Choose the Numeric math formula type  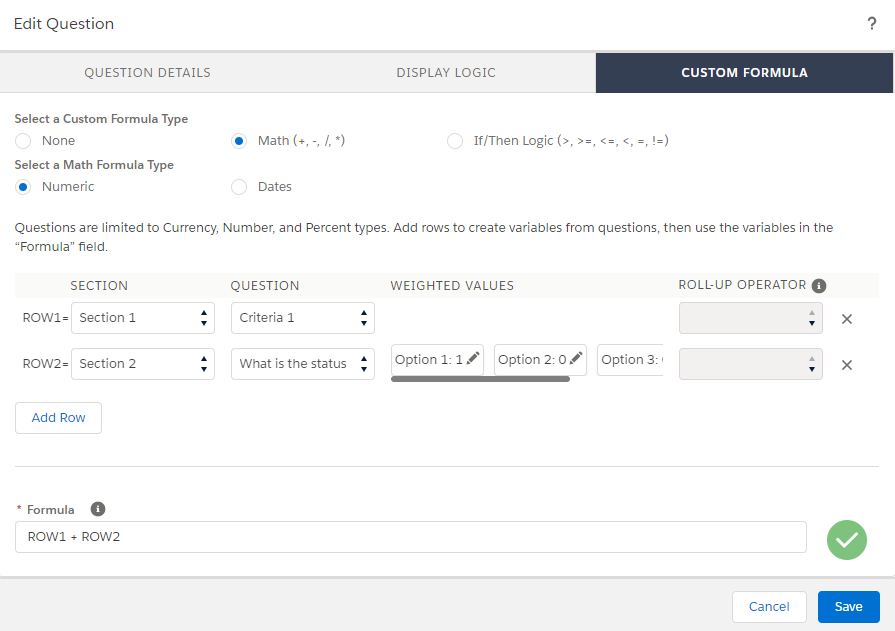pyautogui.click(x=23, y=187)
